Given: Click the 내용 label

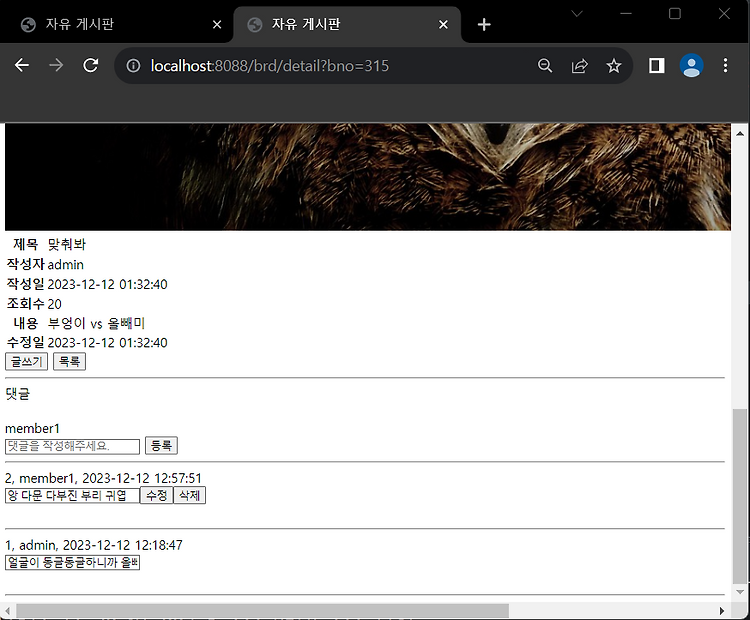Looking at the screenshot, I should [x=25, y=323].
